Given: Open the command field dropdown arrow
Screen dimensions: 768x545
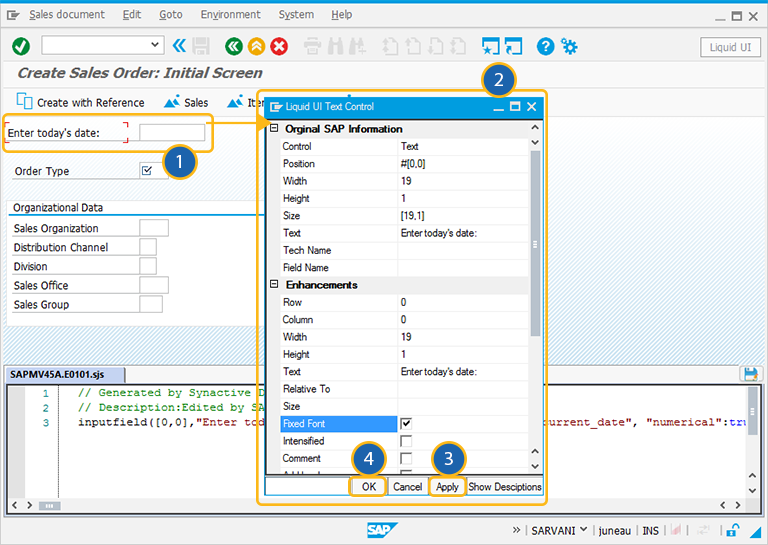Looking at the screenshot, I should coord(155,45).
